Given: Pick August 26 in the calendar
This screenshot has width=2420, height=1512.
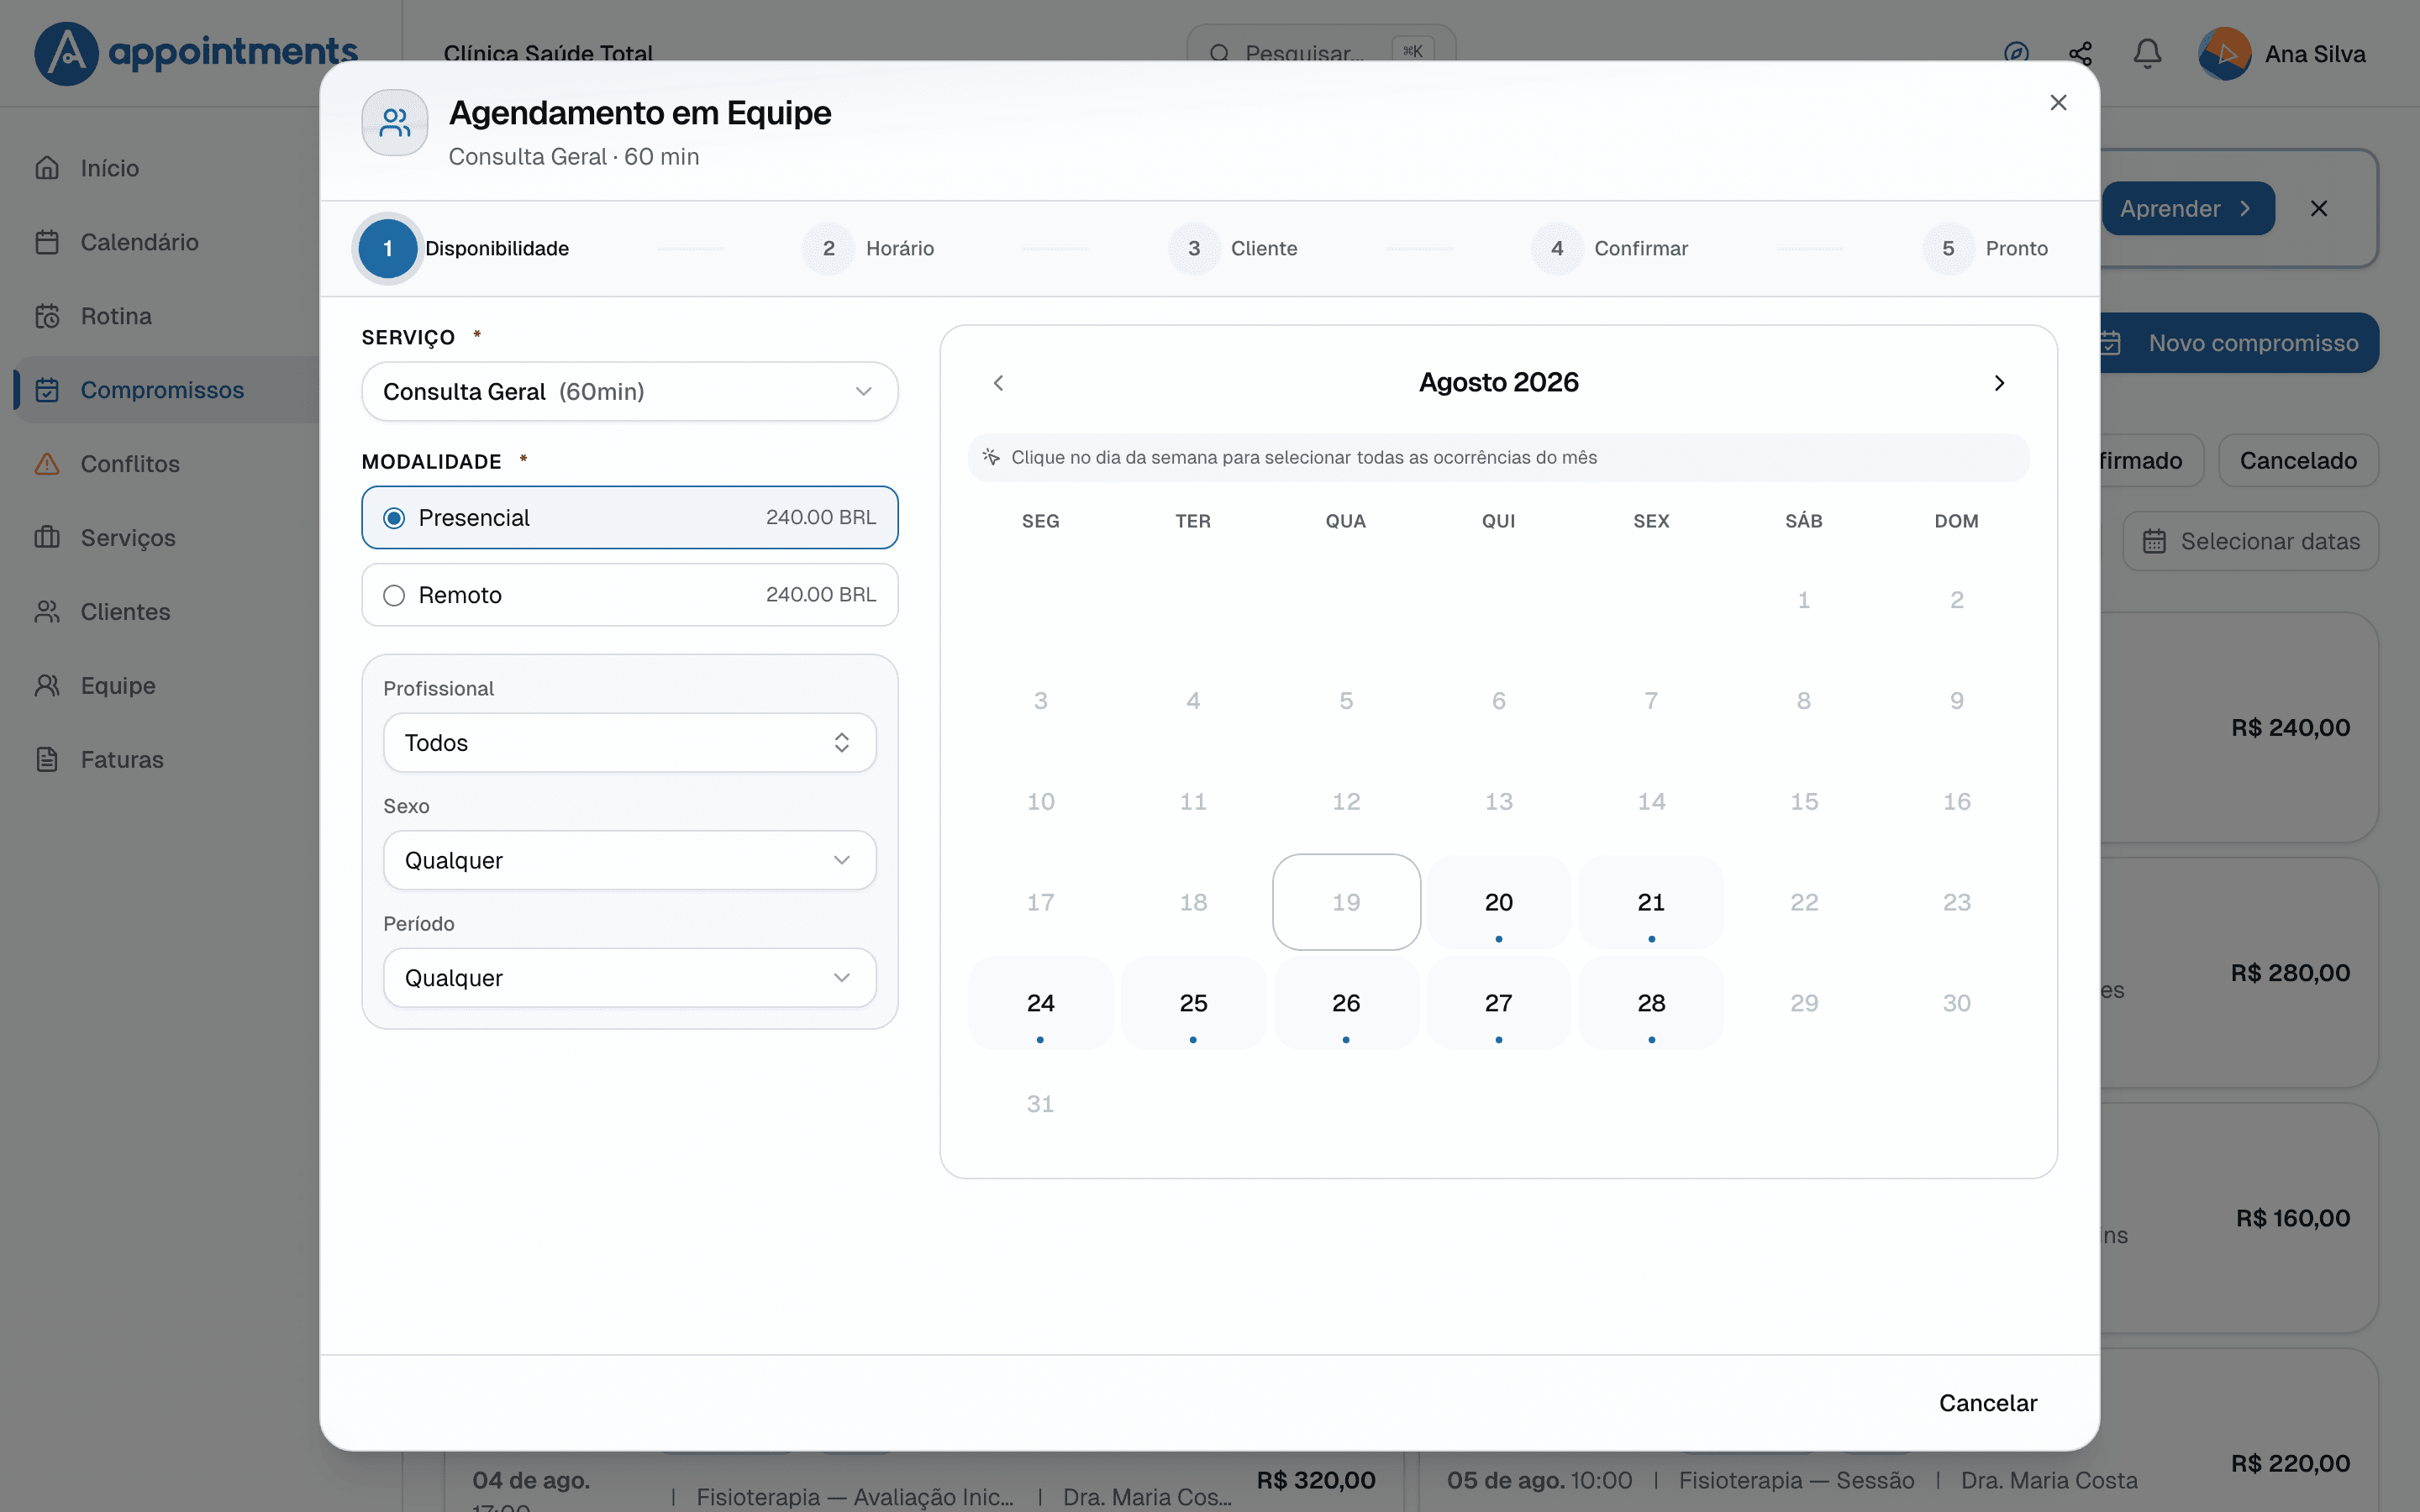Looking at the screenshot, I should pos(1346,1003).
